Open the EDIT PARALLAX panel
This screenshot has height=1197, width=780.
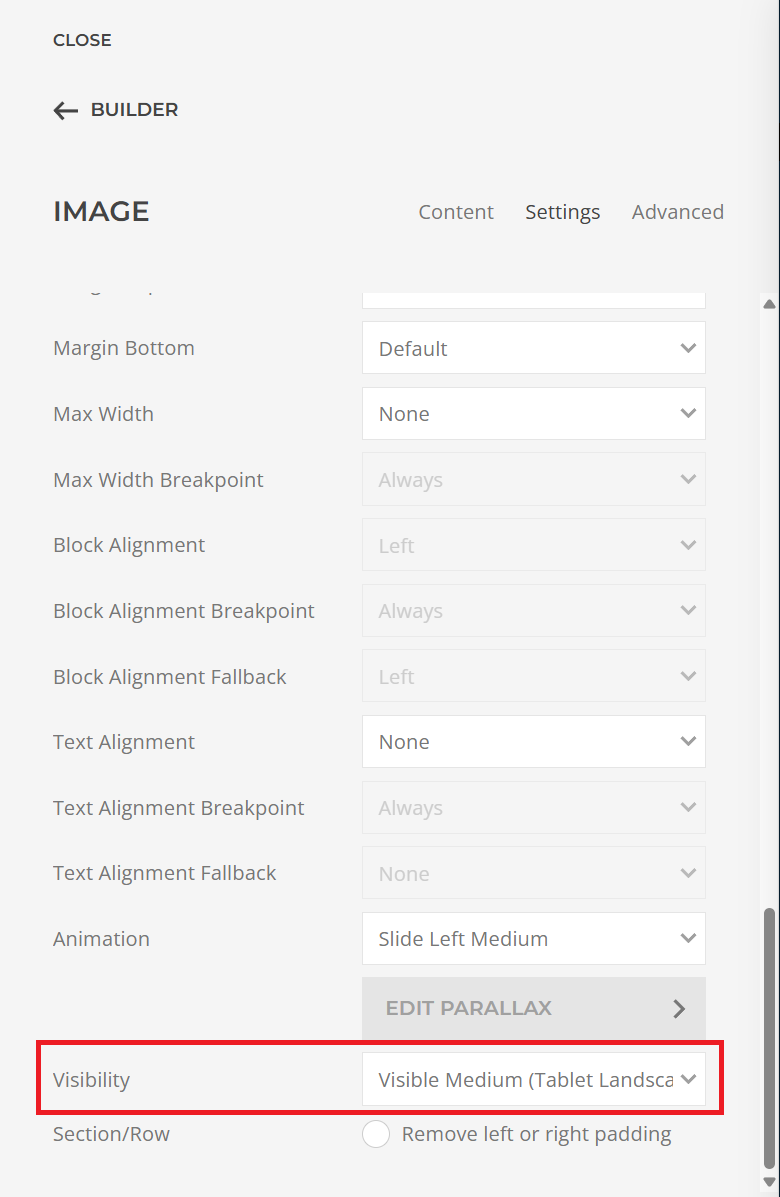click(533, 1008)
